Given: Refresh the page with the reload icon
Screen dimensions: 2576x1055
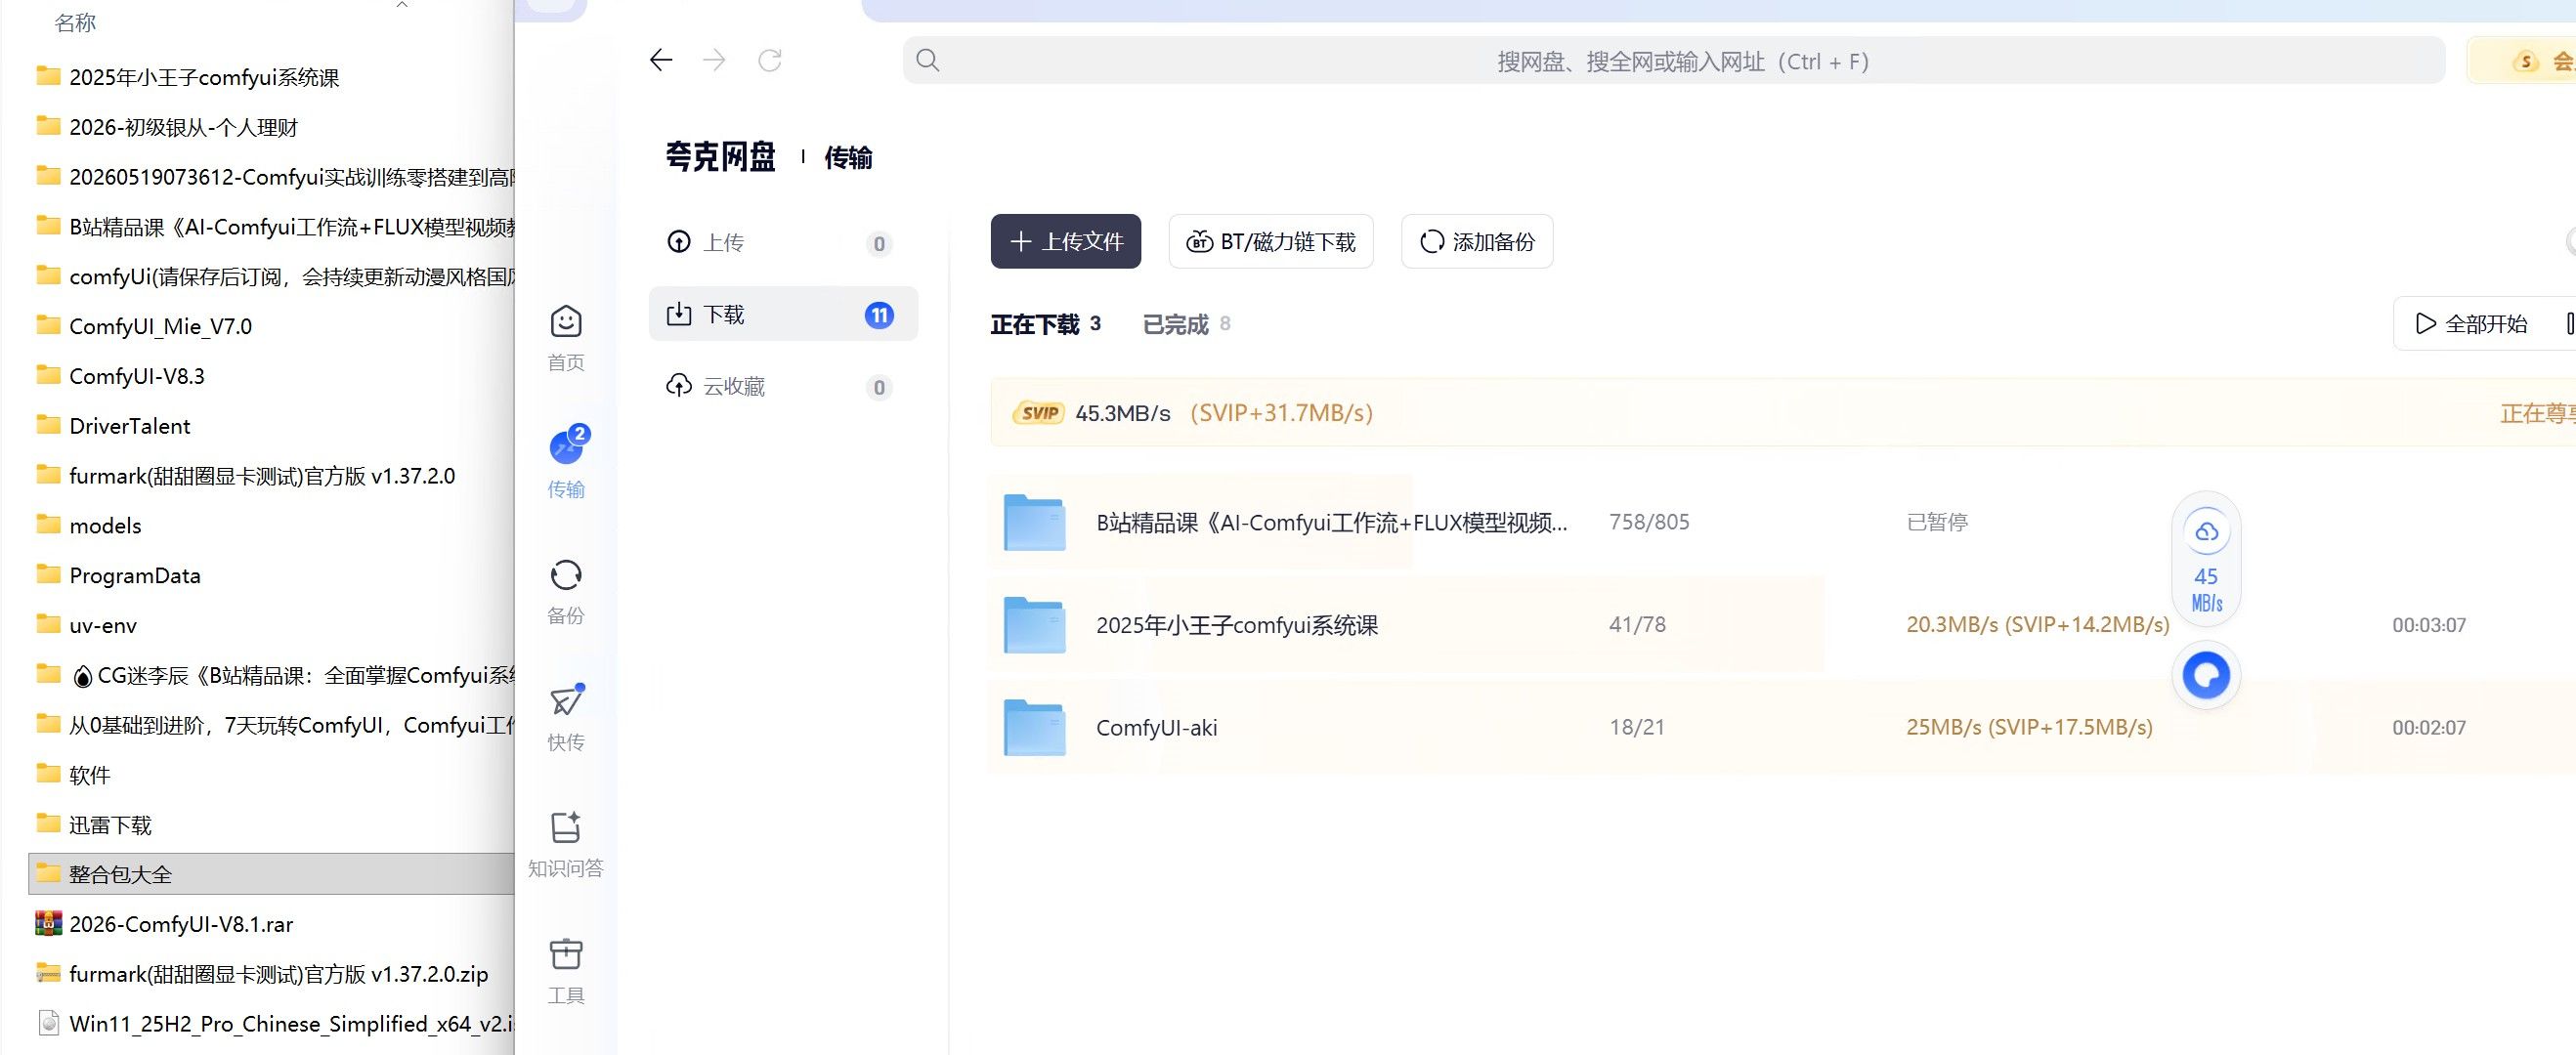Looking at the screenshot, I should point(769,61).
